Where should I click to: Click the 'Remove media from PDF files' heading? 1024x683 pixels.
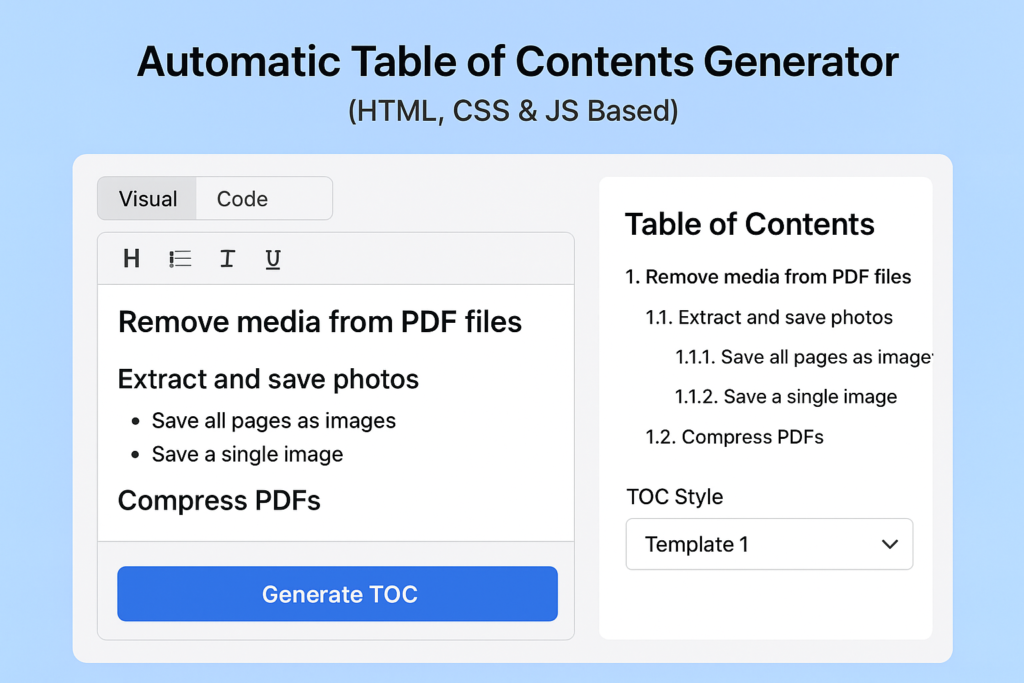320,322
